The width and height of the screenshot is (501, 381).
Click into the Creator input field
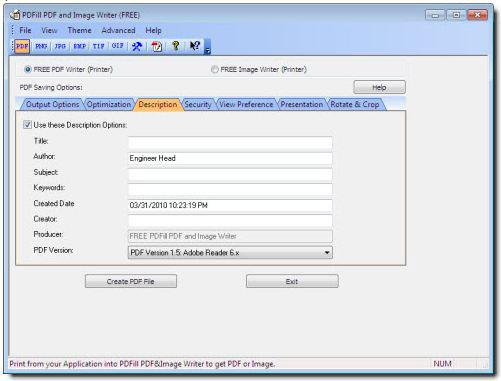(230, 221)
